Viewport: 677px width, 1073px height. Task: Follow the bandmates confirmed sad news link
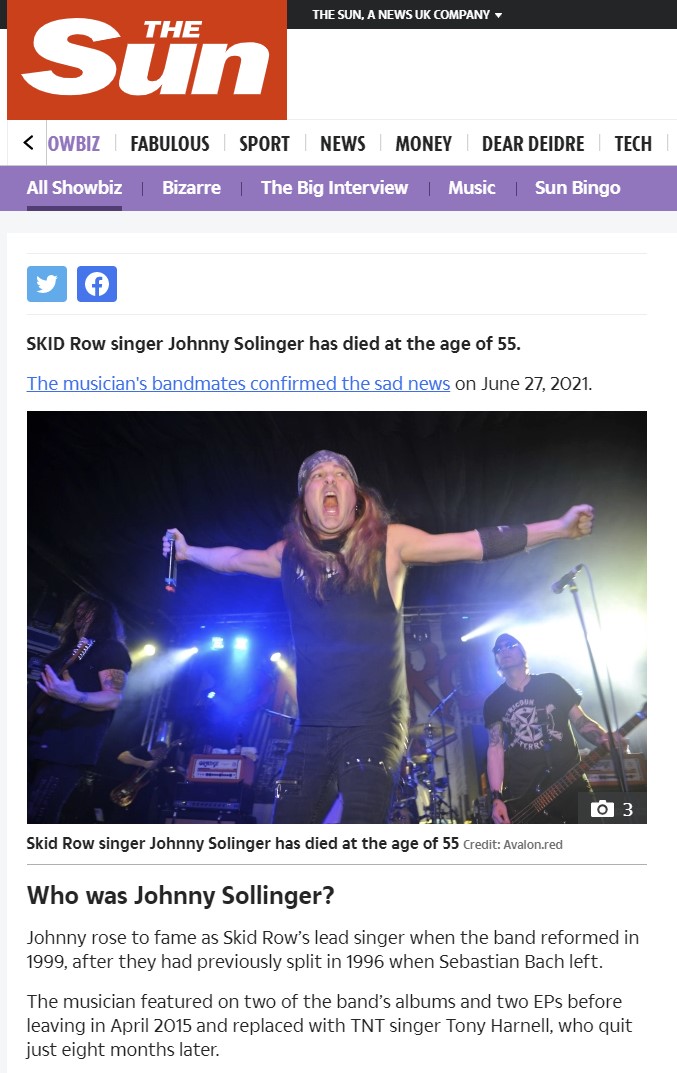pyautogui.click(x=238, y=383)
